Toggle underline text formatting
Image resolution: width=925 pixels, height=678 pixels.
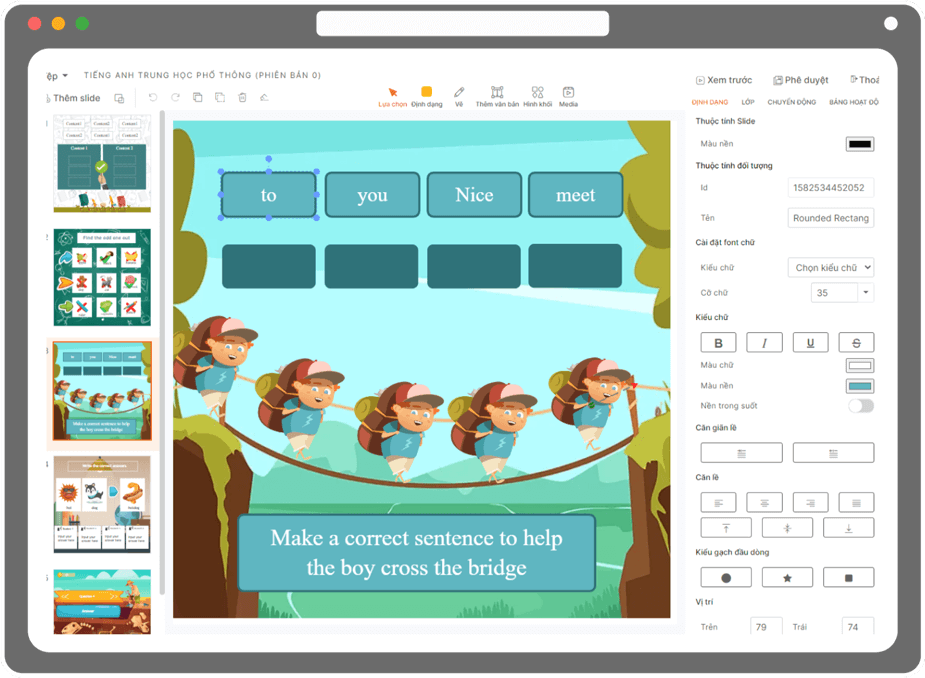pos(810,343)
